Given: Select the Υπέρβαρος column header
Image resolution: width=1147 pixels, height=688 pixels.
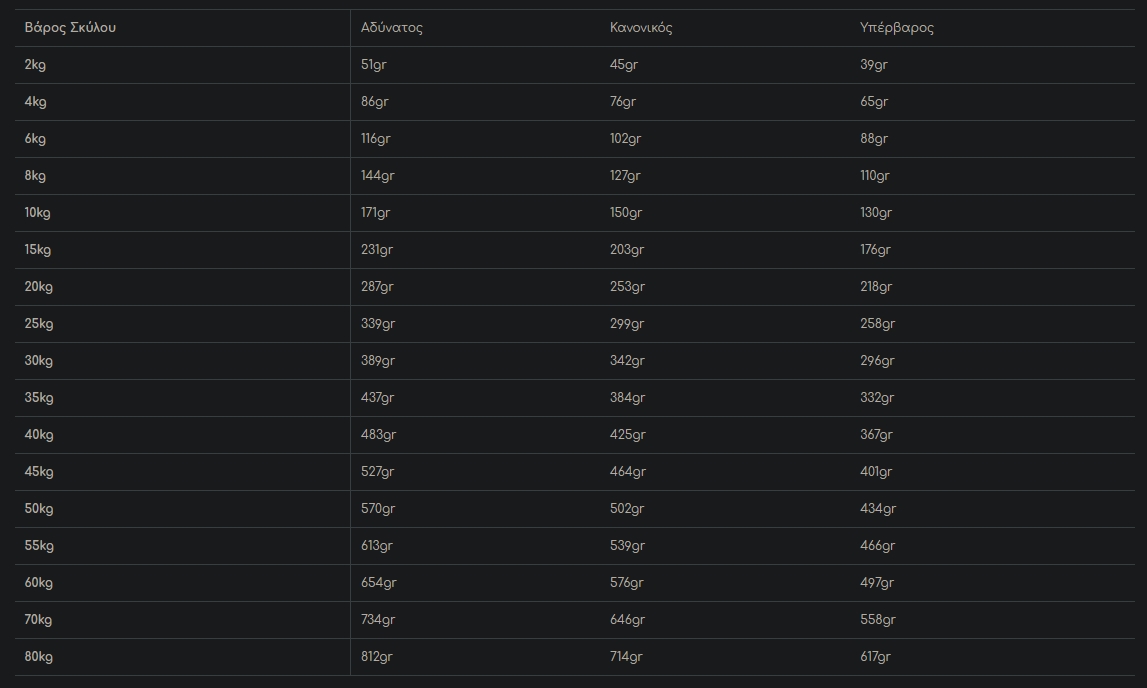Looking at the screenshot, I should coord(897,28).
